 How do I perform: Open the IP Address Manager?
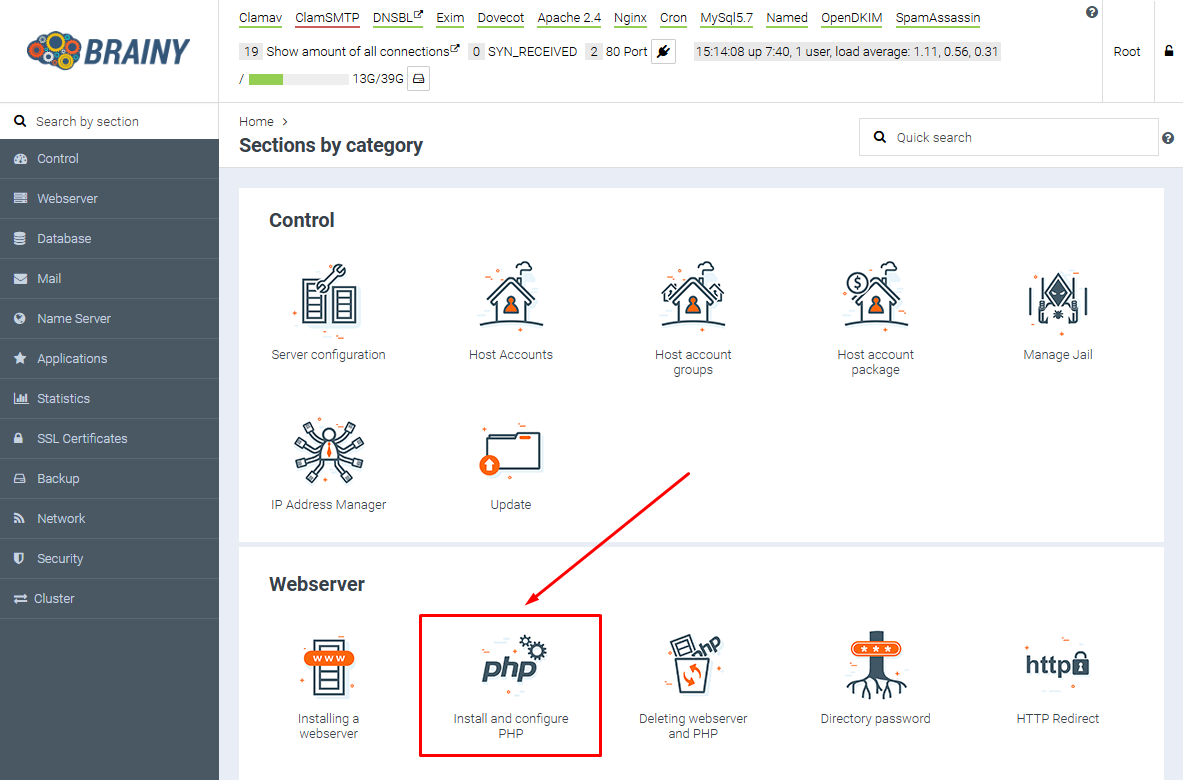[328, 463]
